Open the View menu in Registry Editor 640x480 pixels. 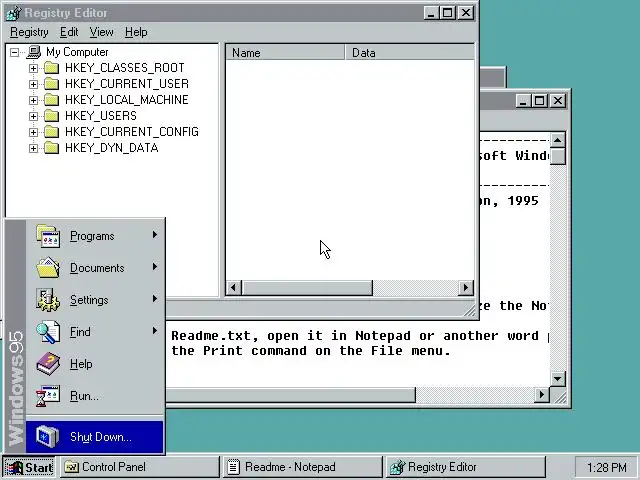(x=102, y=32)
